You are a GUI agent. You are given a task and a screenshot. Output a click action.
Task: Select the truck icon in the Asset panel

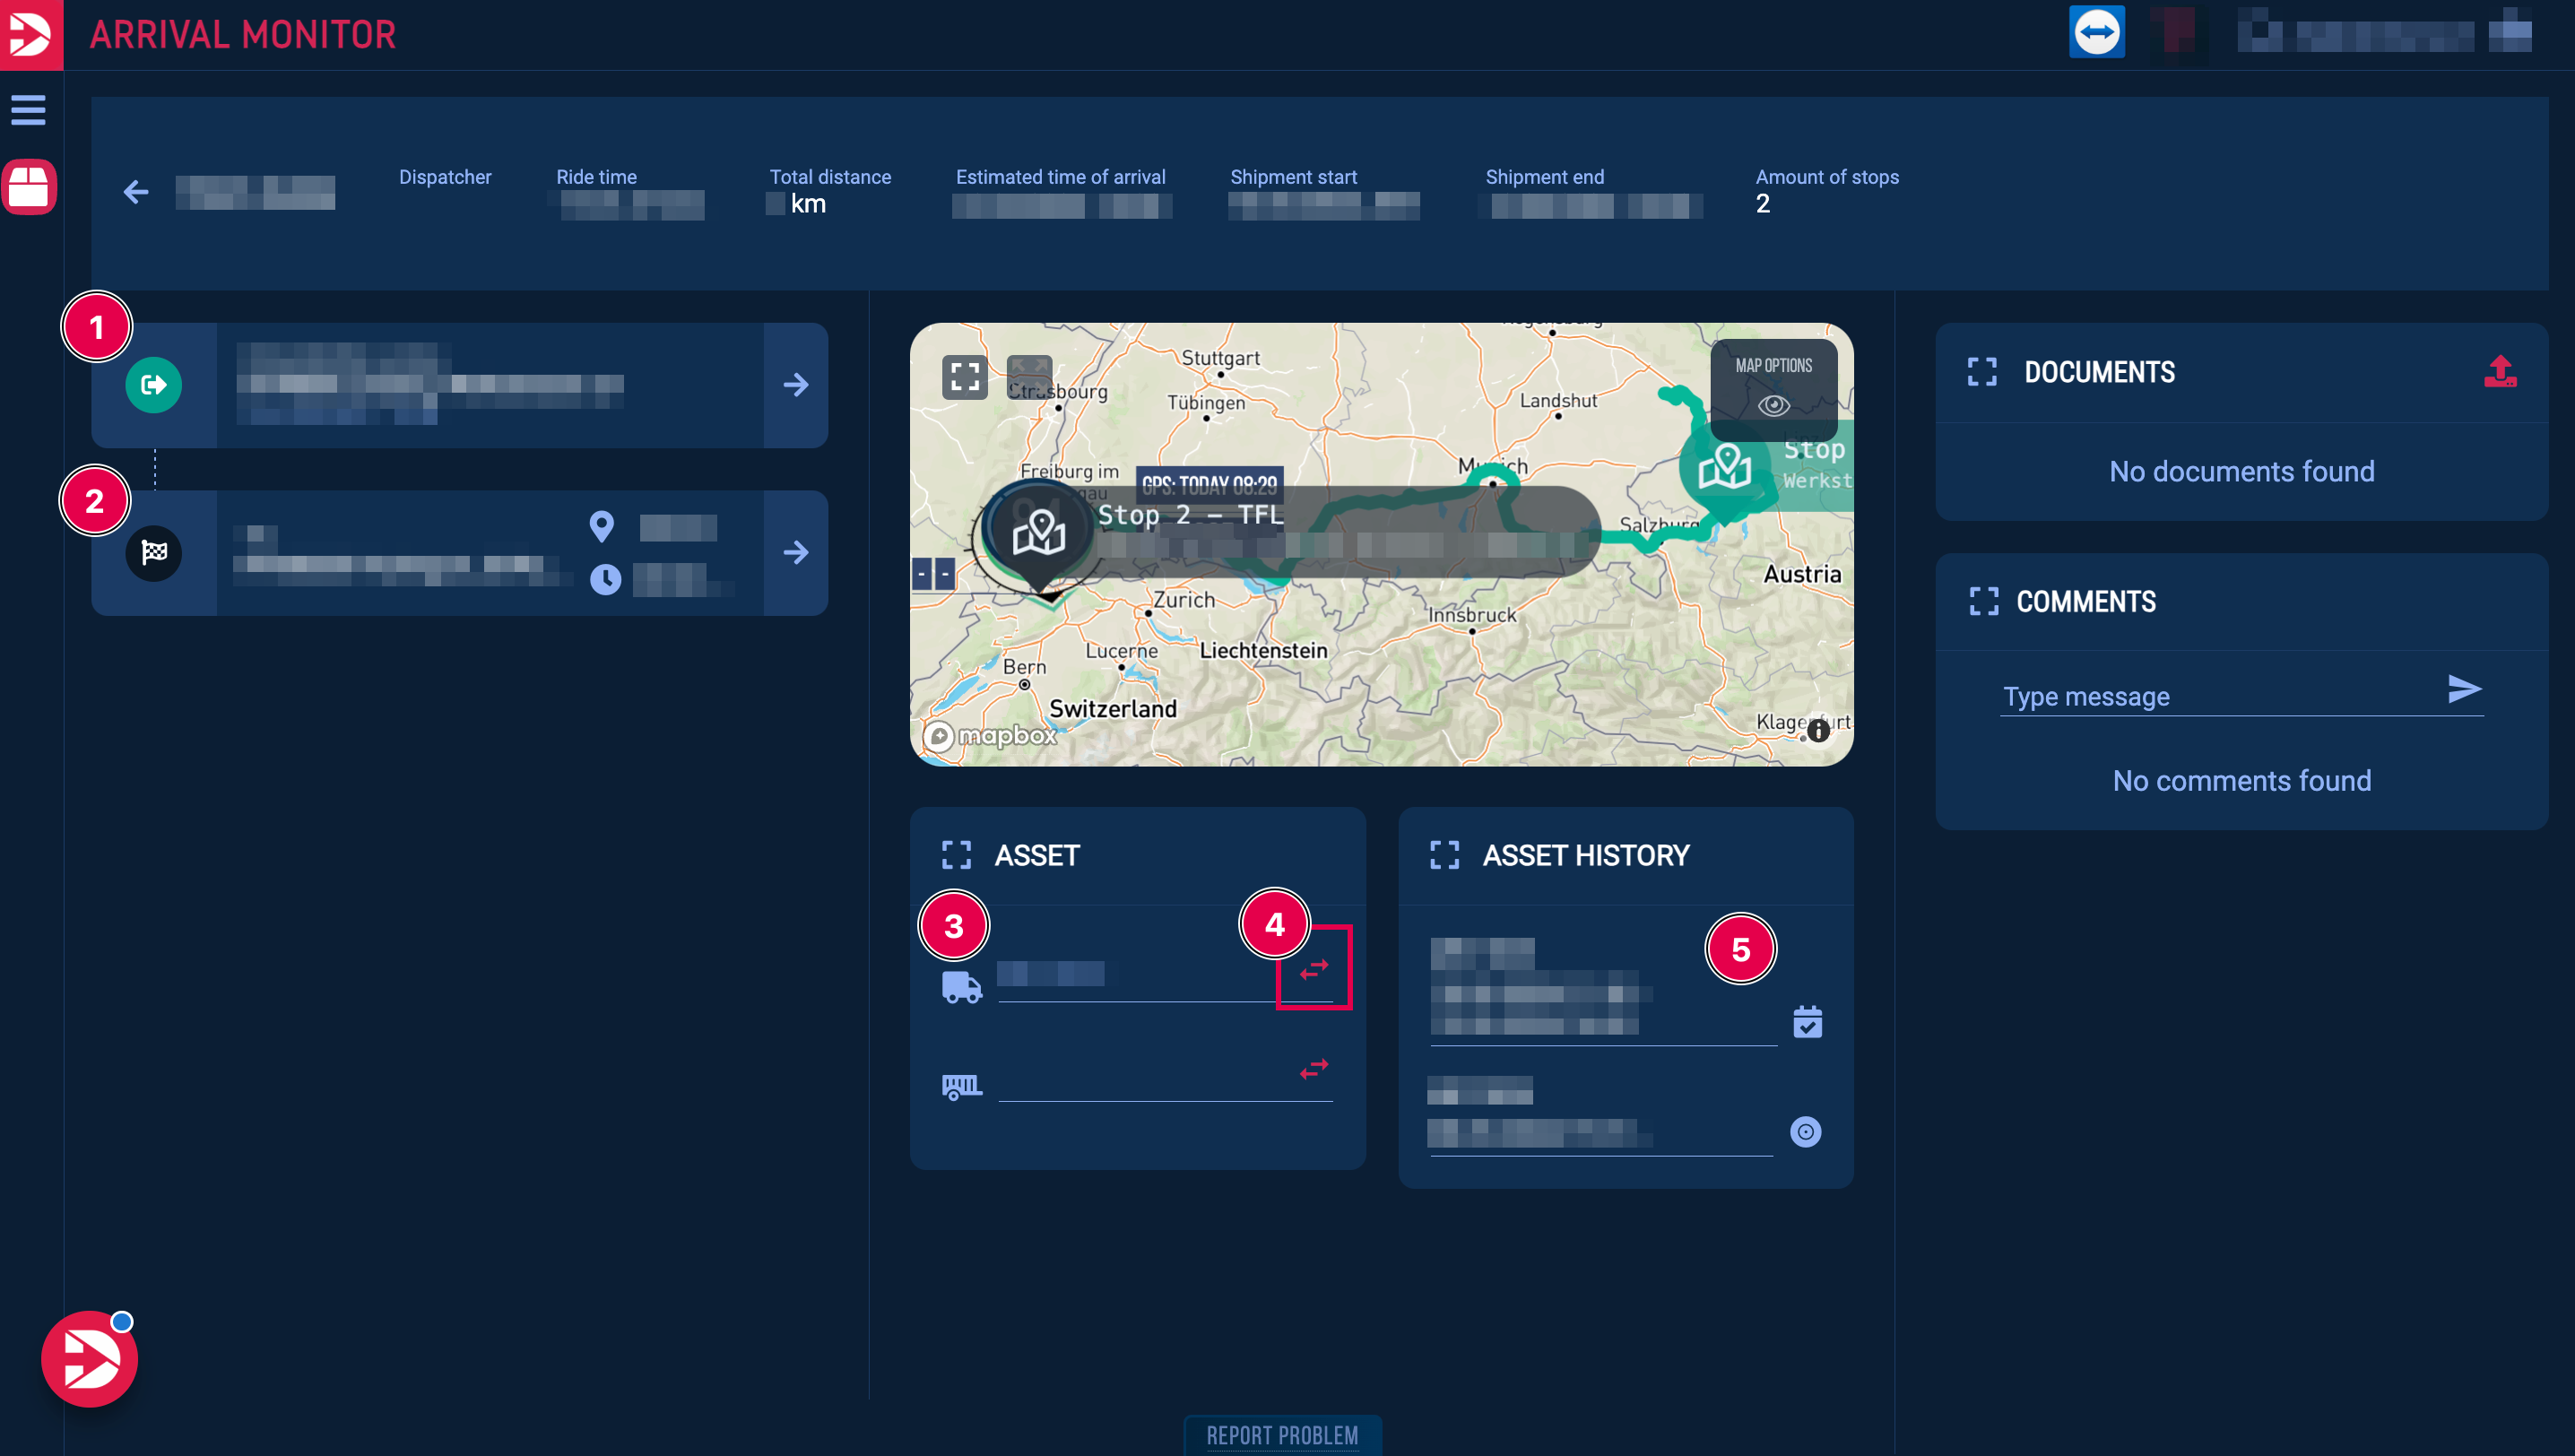tap(961, 988)
